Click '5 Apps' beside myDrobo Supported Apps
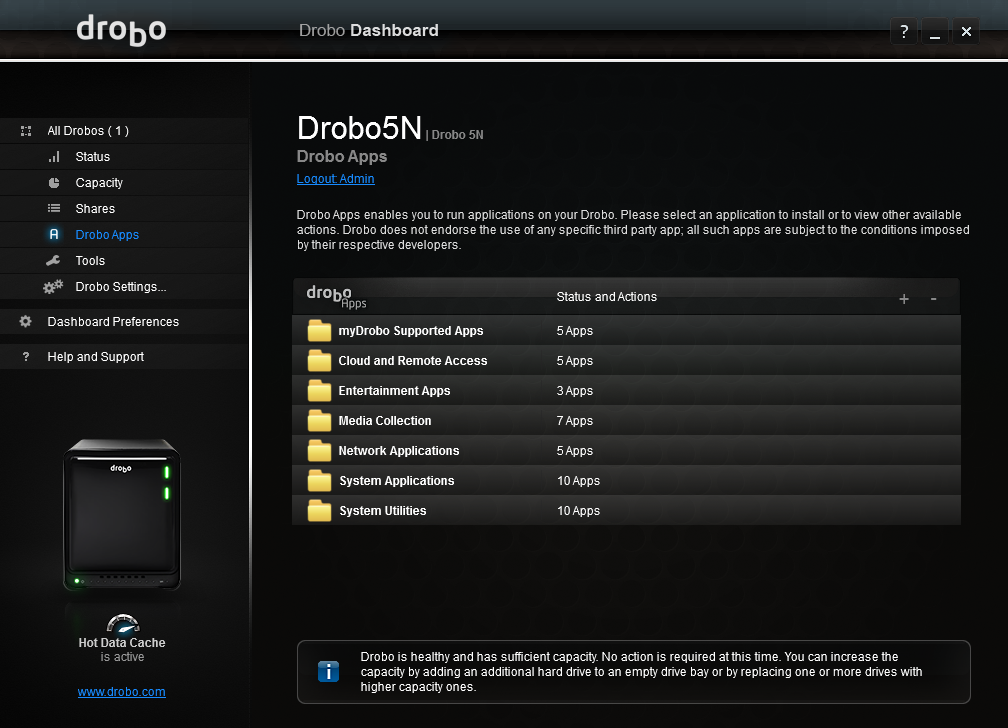This screenshot has height=728, width=1008. [575, 331]
